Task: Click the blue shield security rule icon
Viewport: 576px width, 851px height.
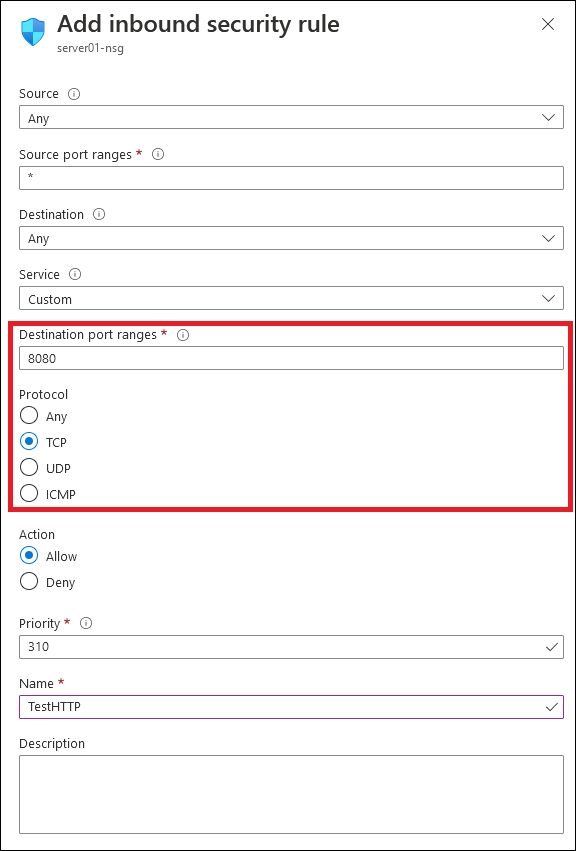Action: click(x=34, y=32)
